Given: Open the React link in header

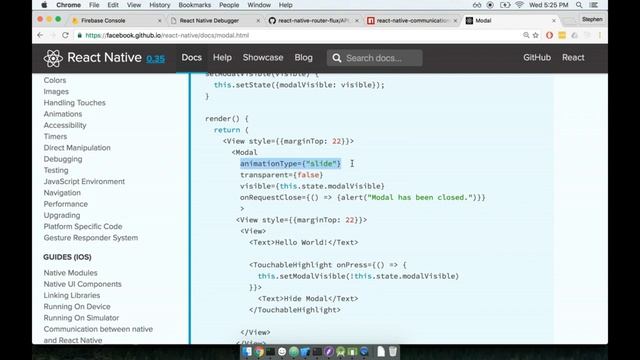Looking at the screenshot, I should pyautogui.click(x=573, y=58).
